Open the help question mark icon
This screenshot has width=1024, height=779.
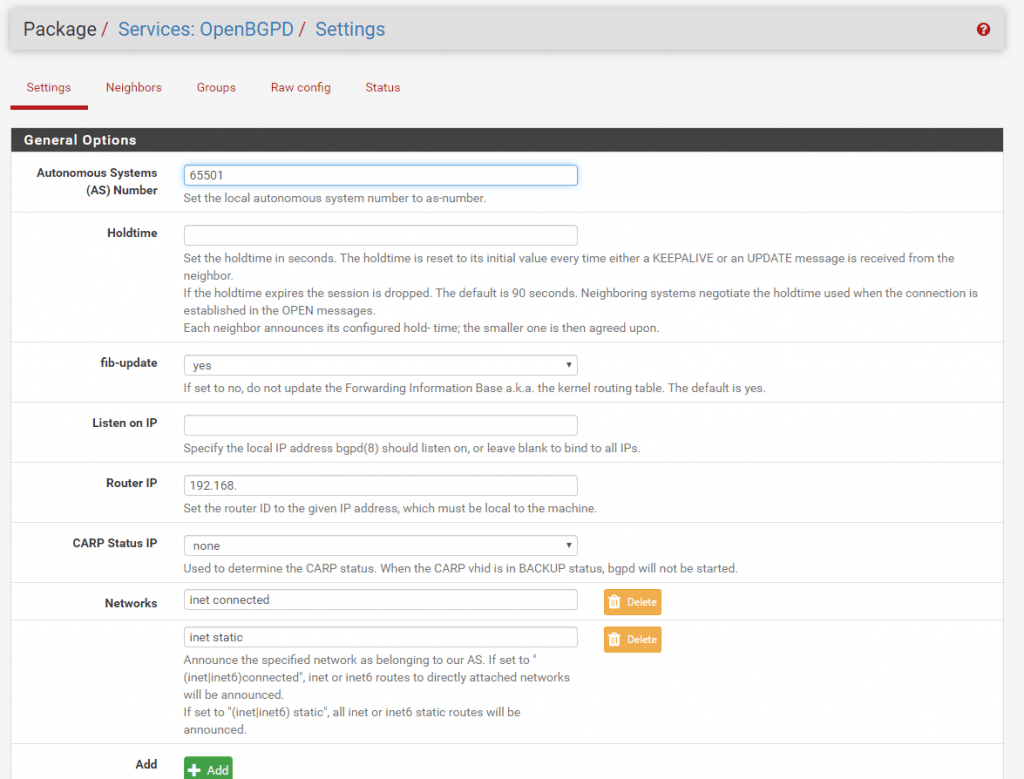coord(983,29)
